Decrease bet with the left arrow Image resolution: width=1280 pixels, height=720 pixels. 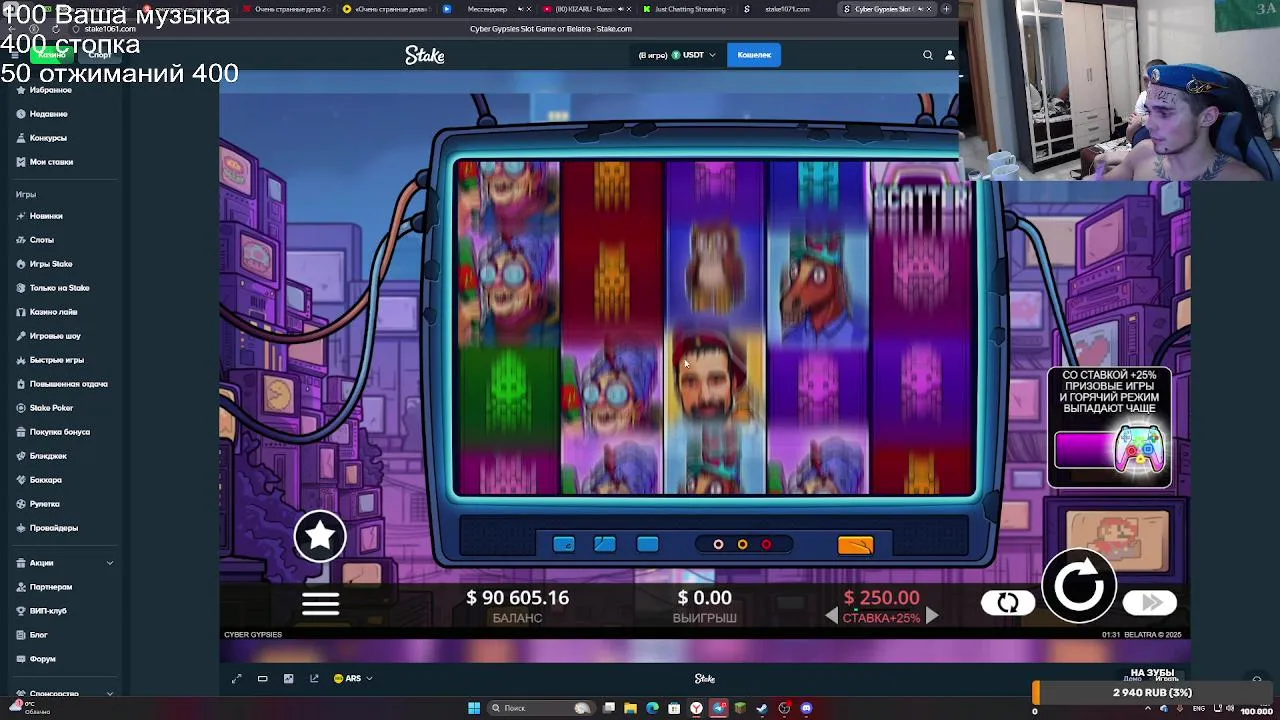coord(832,617)
